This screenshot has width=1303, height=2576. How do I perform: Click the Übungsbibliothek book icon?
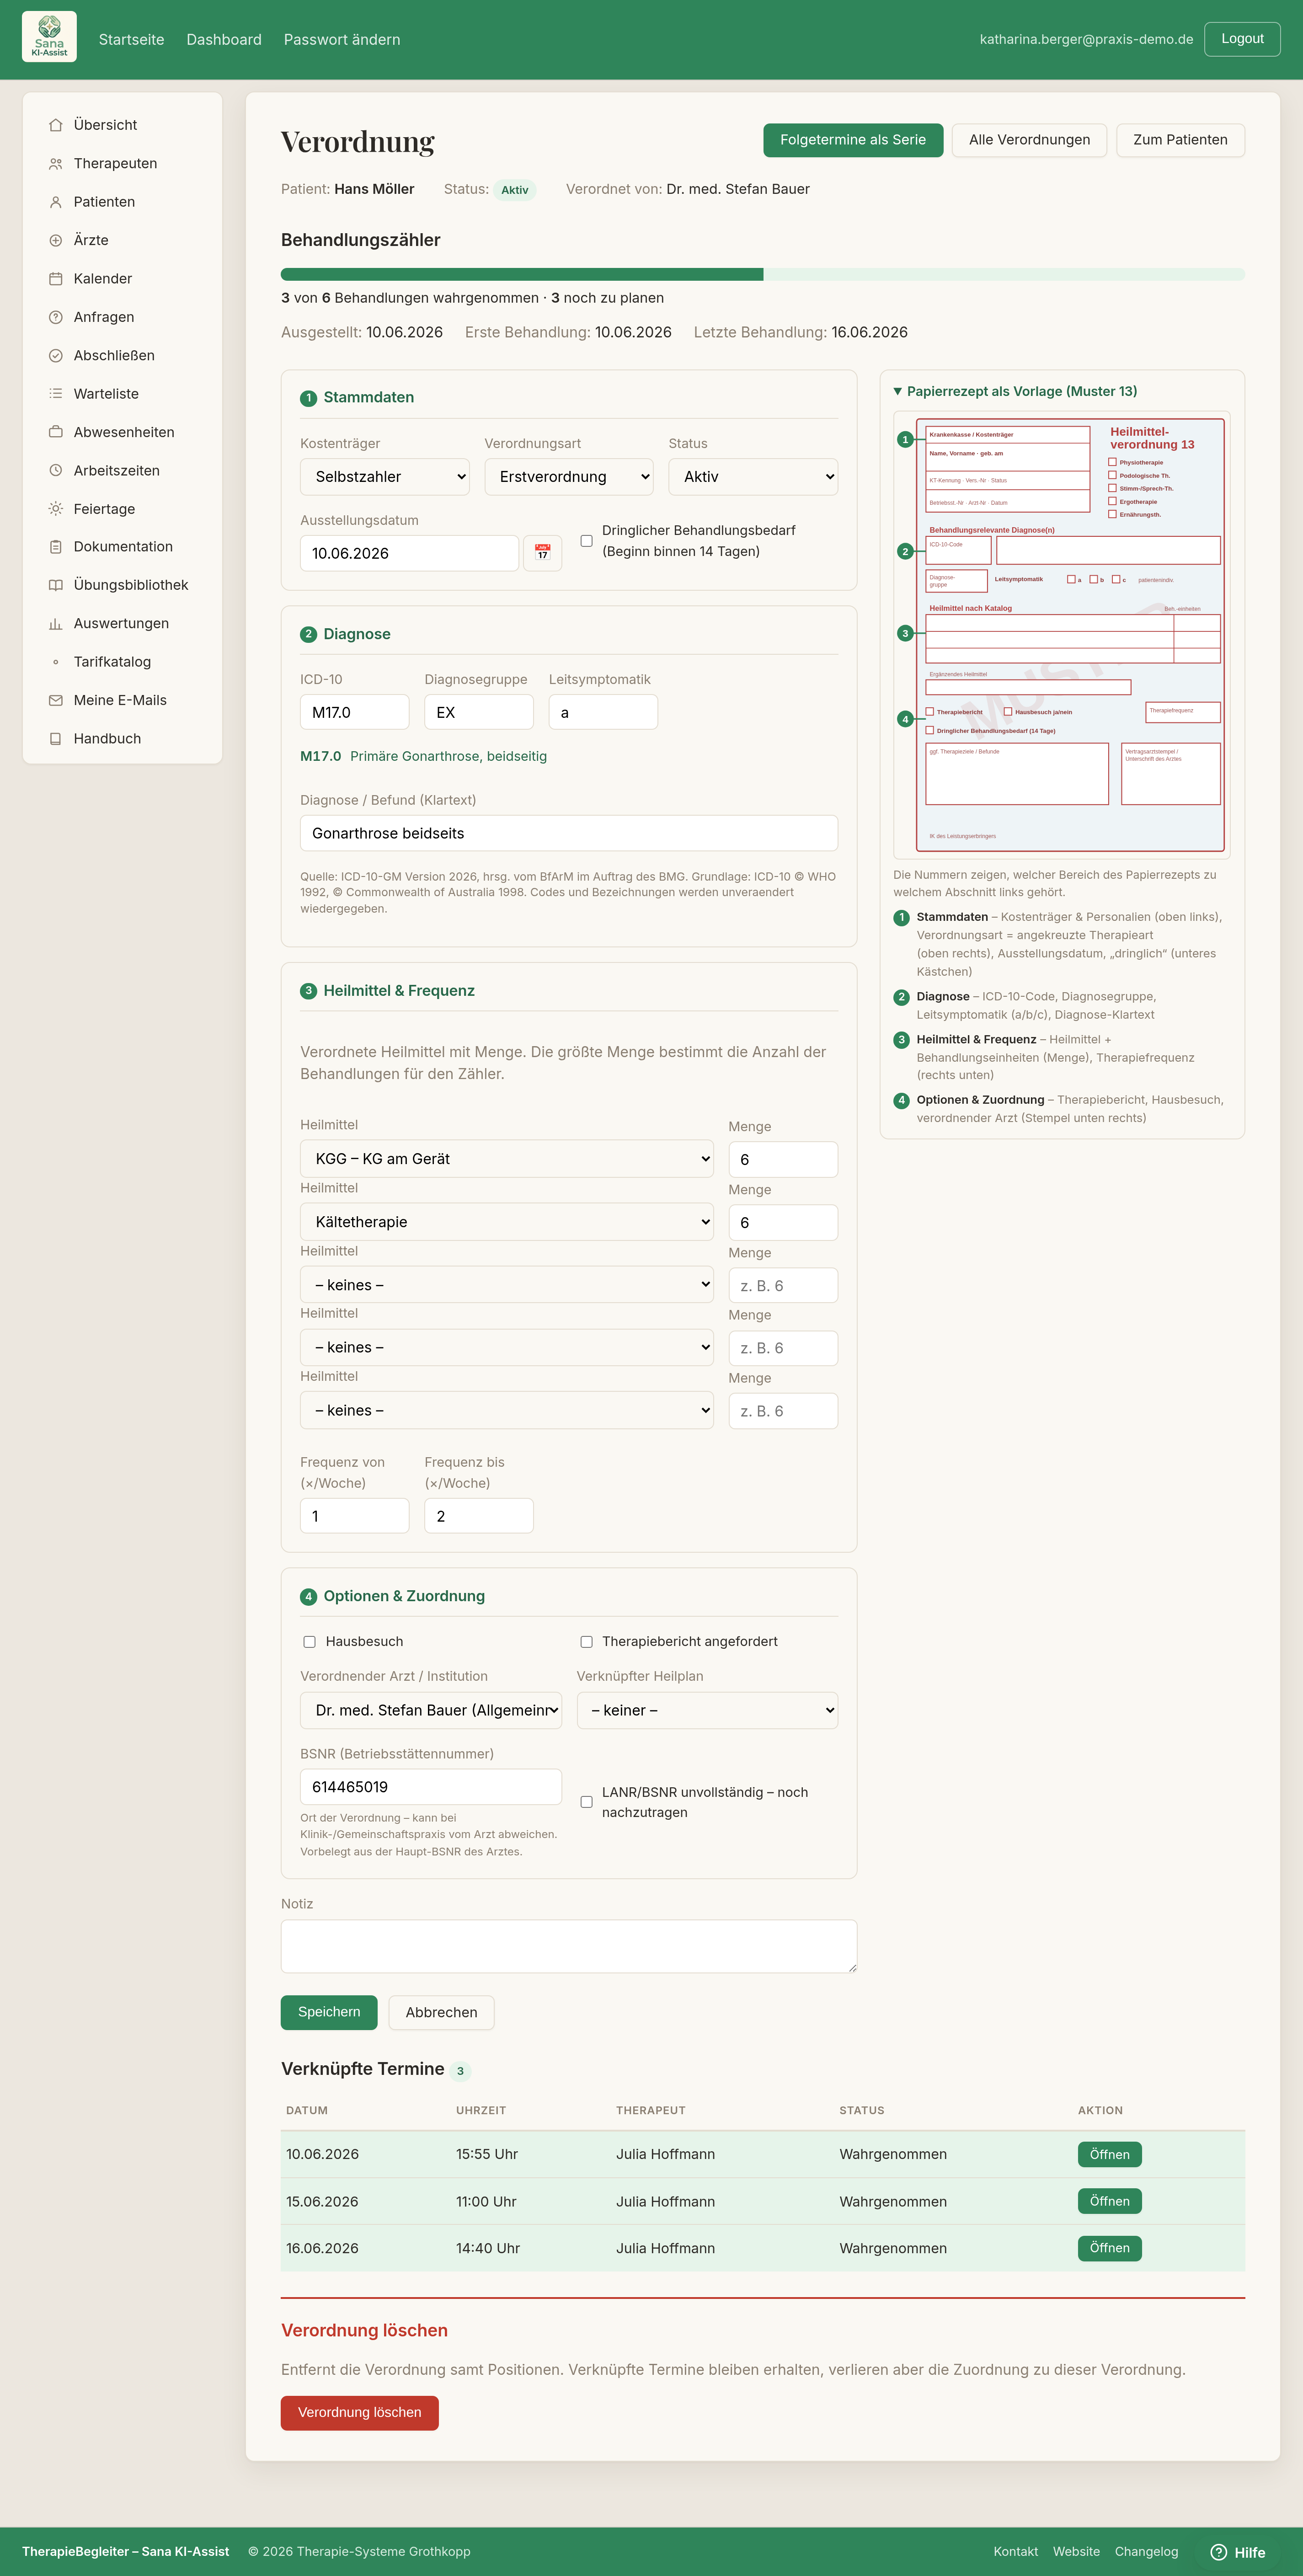click(x=56, y=585)
